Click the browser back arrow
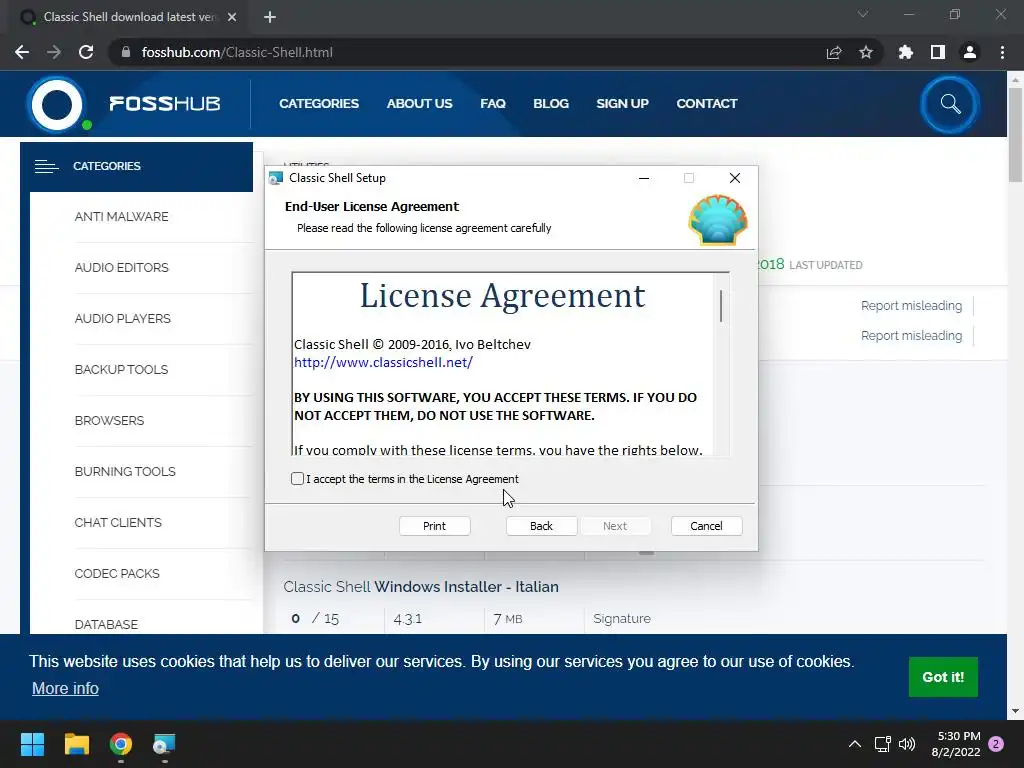The width and height of the screenshot is (1024, 768). (22, 52)
